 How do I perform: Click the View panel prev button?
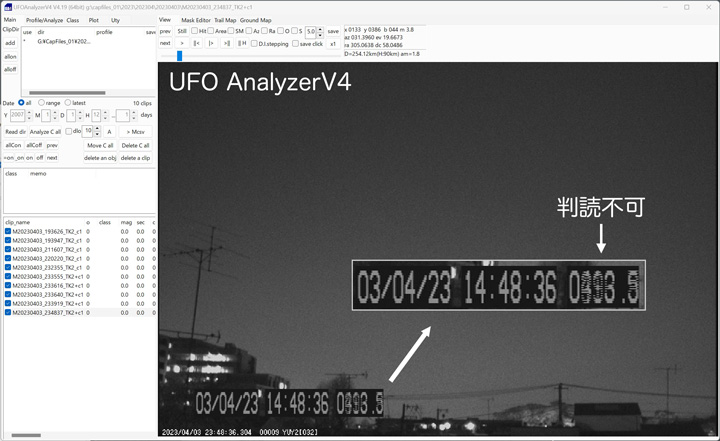pyautogui.click(x=165, y=31)
